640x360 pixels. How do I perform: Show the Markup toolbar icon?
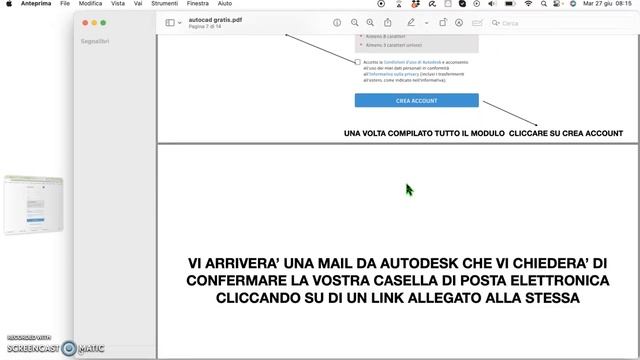[459, 23]
